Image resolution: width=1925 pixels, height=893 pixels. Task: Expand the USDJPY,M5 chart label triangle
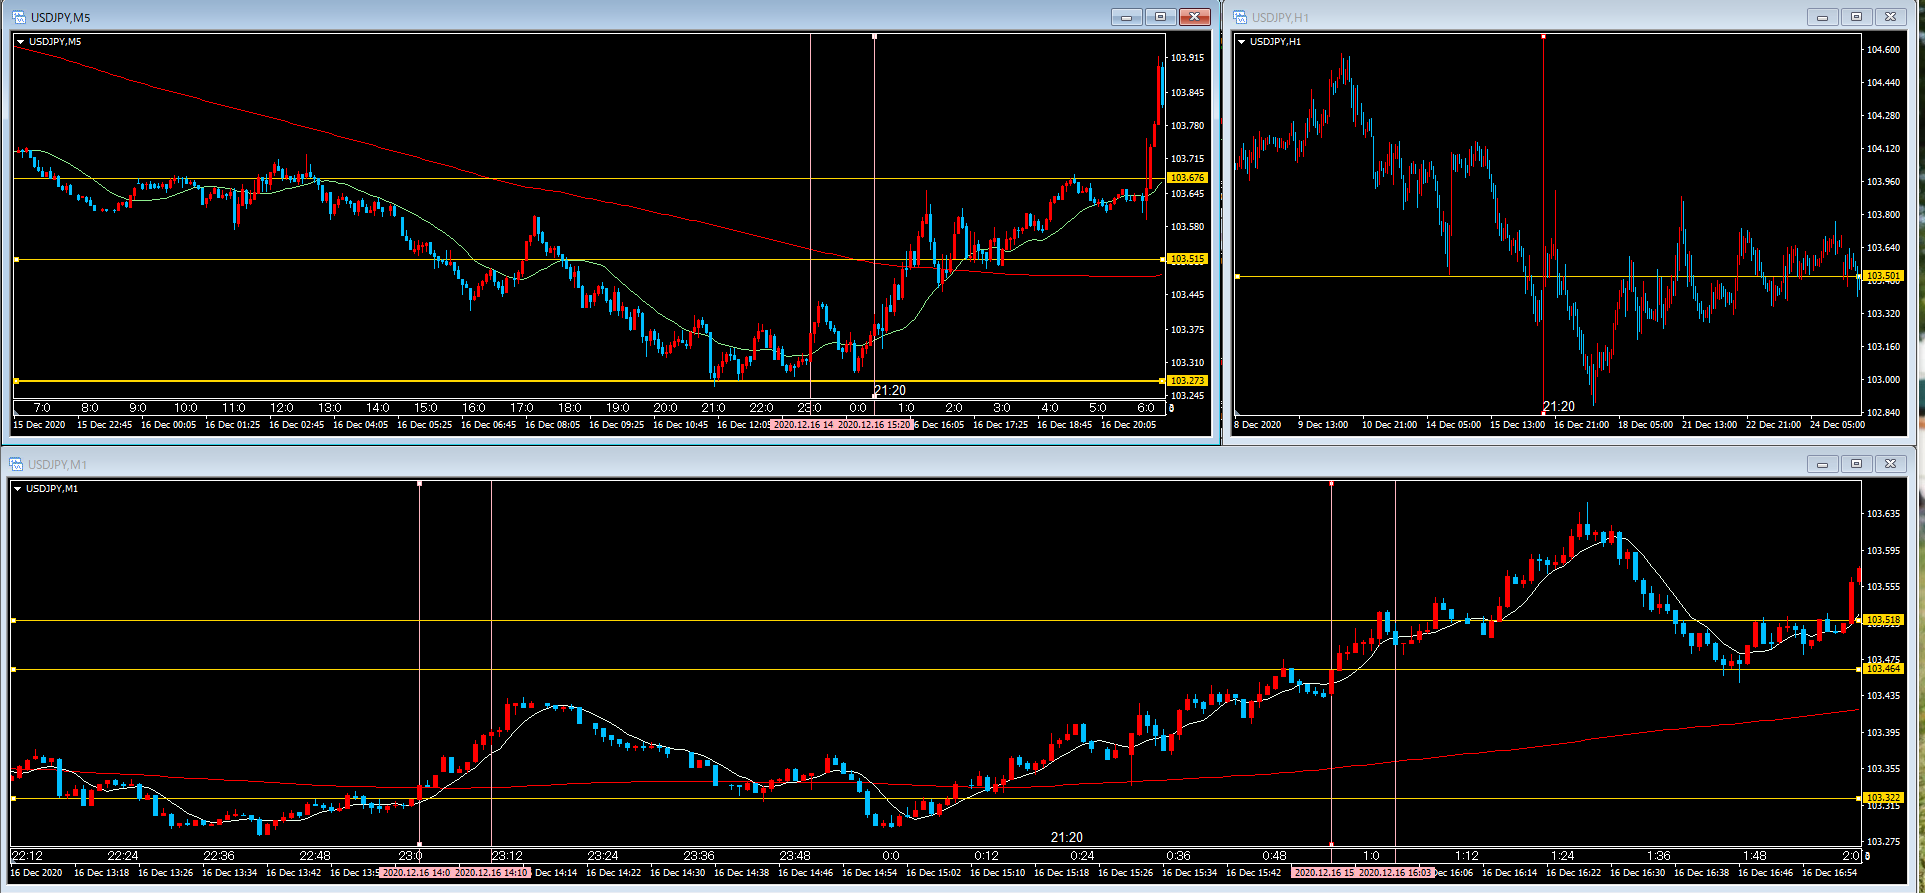pos(20,42)
